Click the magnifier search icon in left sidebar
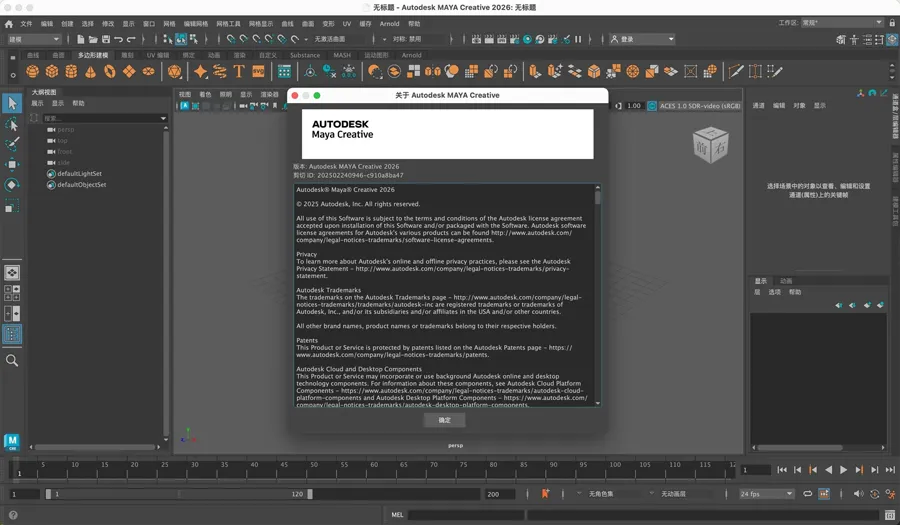Viewport: 900px width, 525px height. tap(12, 361)
